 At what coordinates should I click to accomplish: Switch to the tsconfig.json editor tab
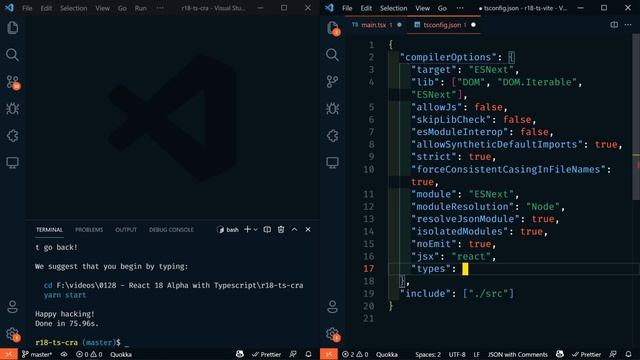pyautogui.click(x=443, y=25)
